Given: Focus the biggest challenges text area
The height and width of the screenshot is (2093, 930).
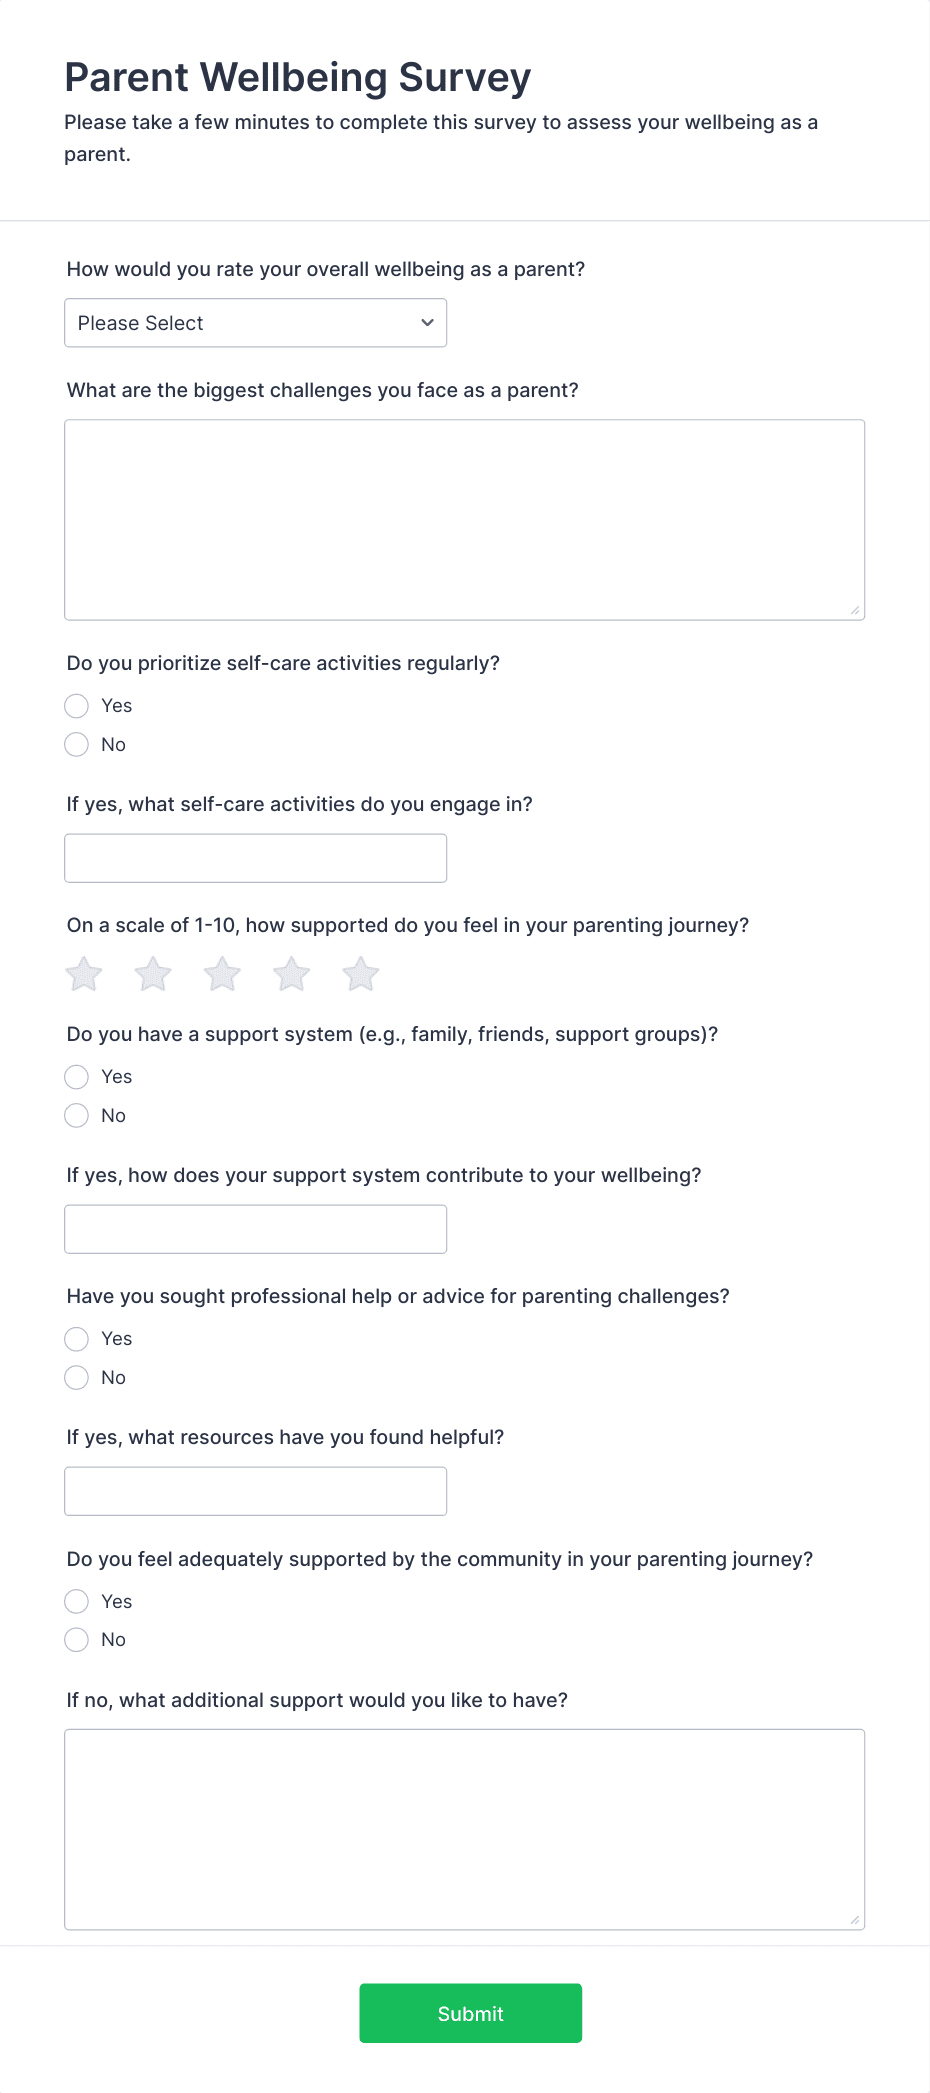Looking at the screenshot, I should click(465, 518).
